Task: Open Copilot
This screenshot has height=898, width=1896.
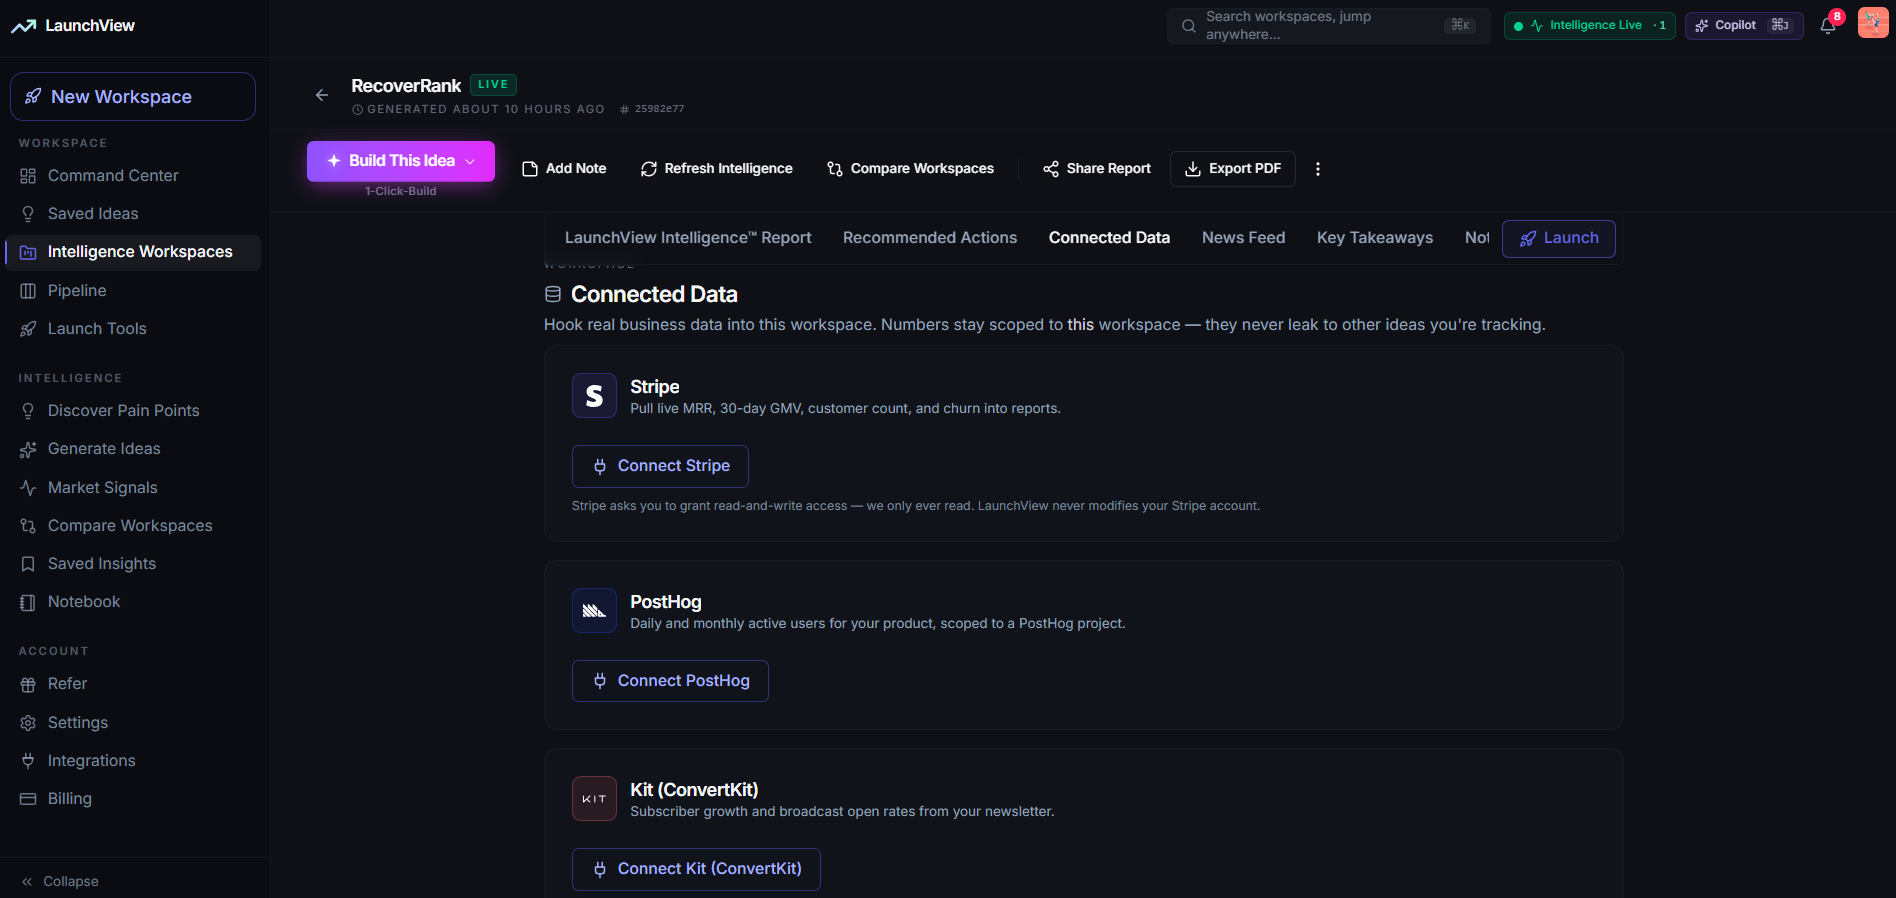Action: click(1744, 26)
